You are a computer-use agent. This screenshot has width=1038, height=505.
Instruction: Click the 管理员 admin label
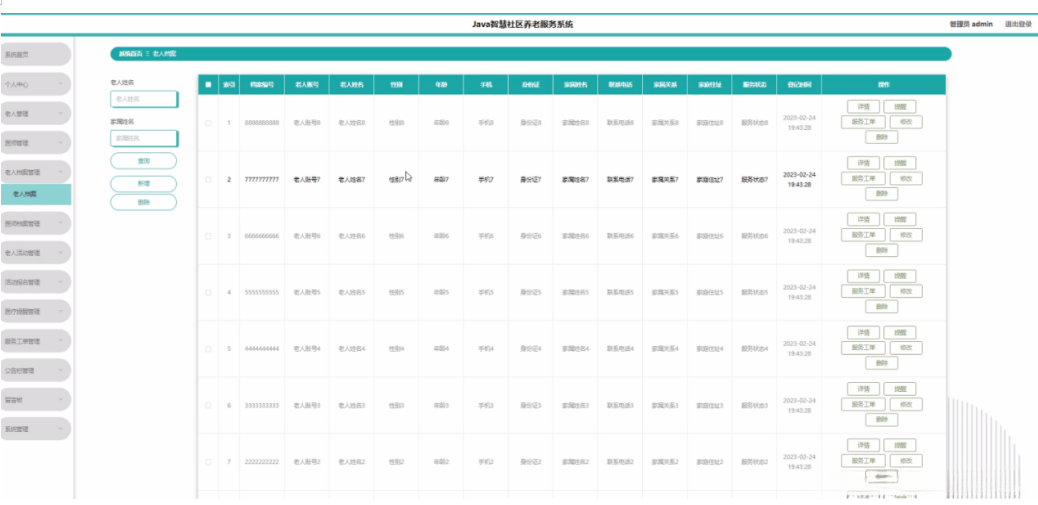click(x=970, y=24)
